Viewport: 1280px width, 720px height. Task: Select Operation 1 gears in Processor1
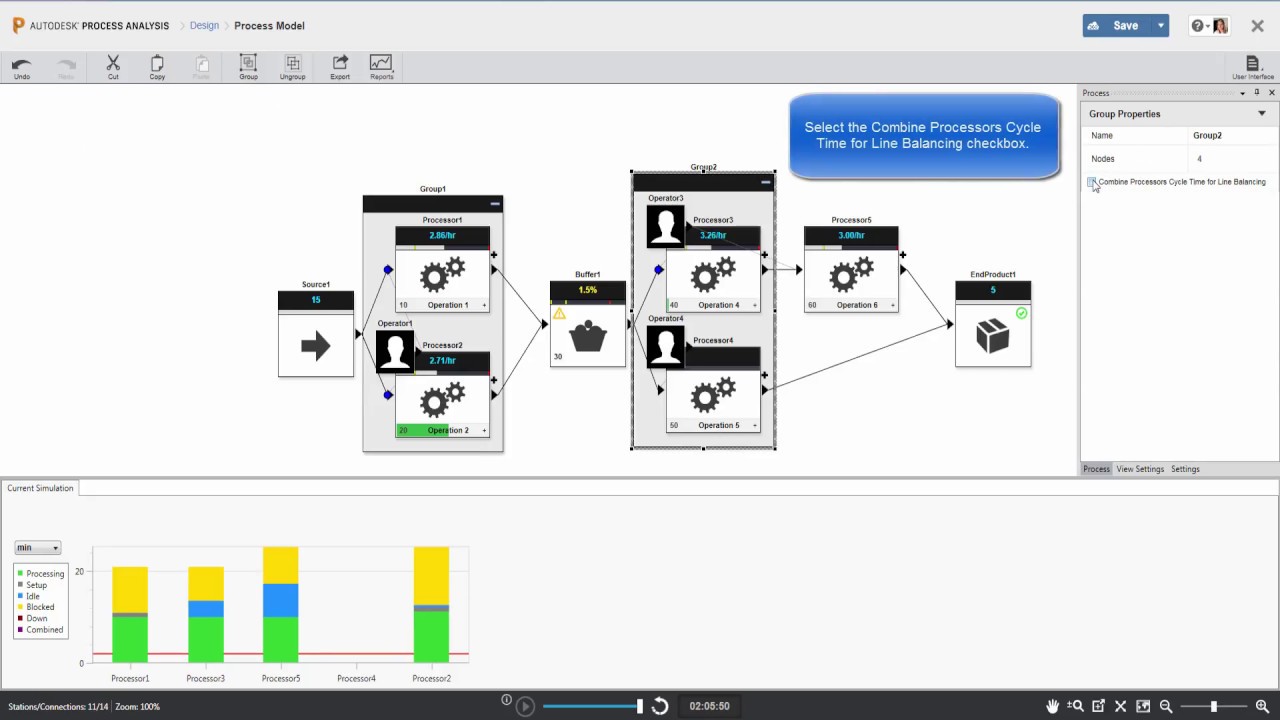click(442, 275)
